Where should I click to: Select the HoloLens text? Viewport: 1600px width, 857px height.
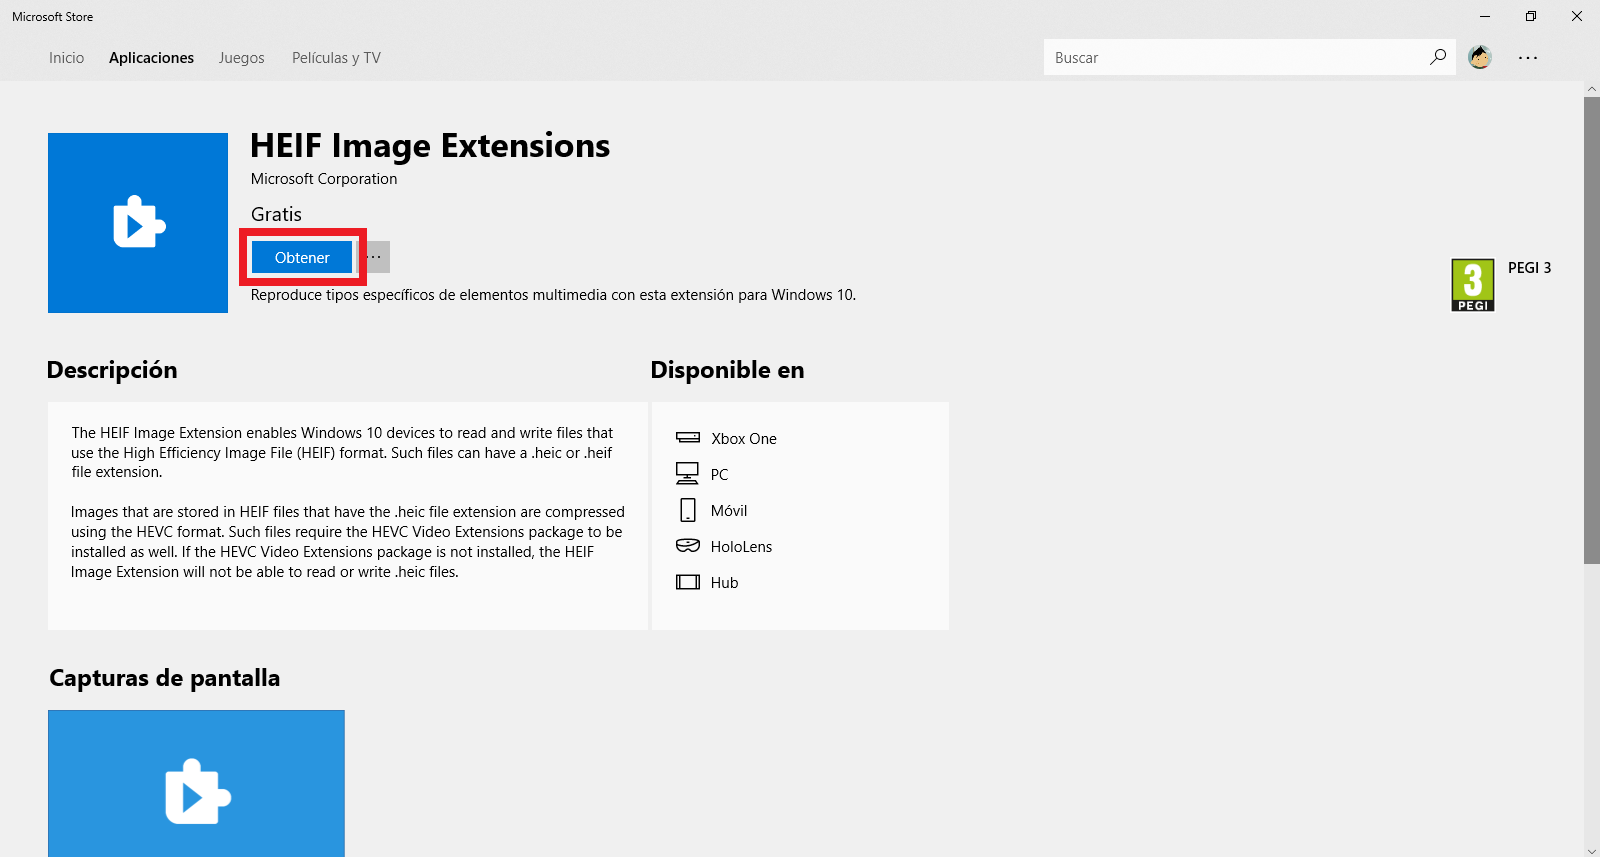pos(741,547)
